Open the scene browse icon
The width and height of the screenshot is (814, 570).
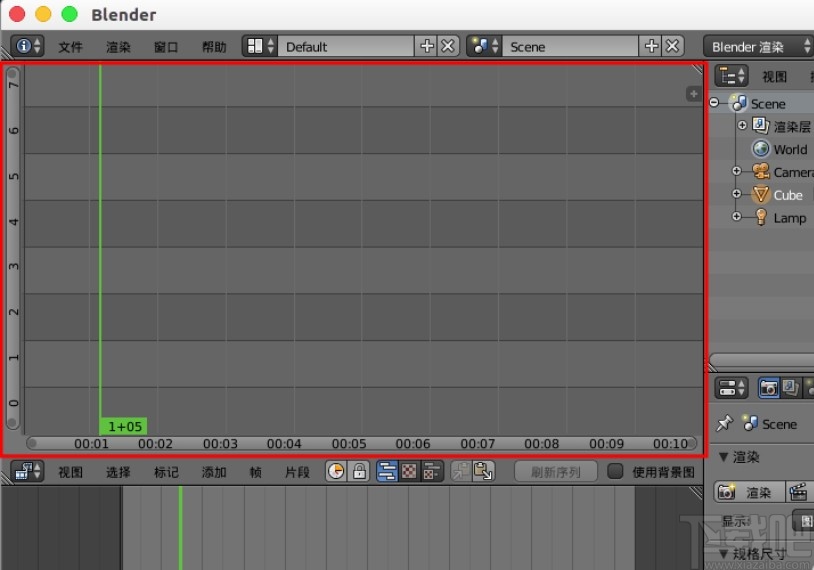click(484, 46)
